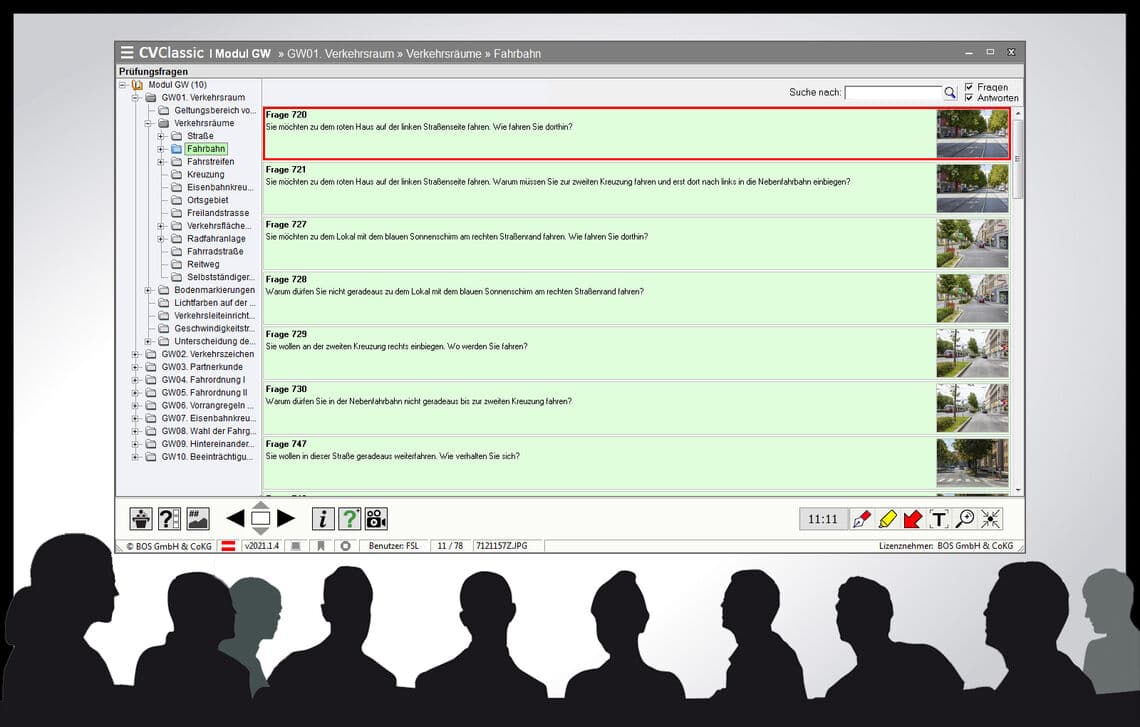Select the text T tool
1140x727 pixels.
click(939, 519)
